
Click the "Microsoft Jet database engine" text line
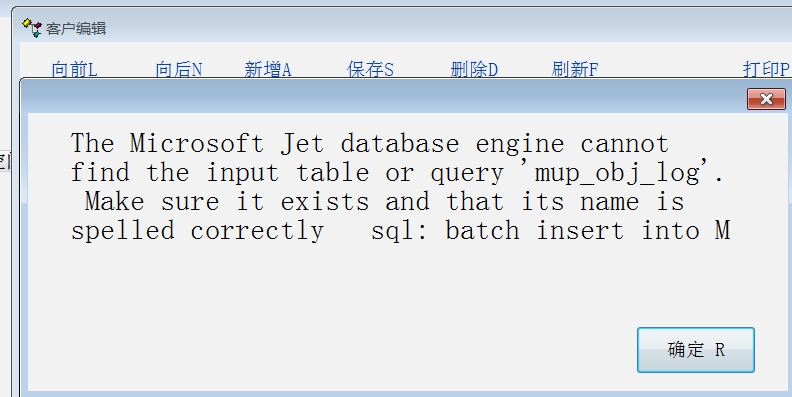370,144
